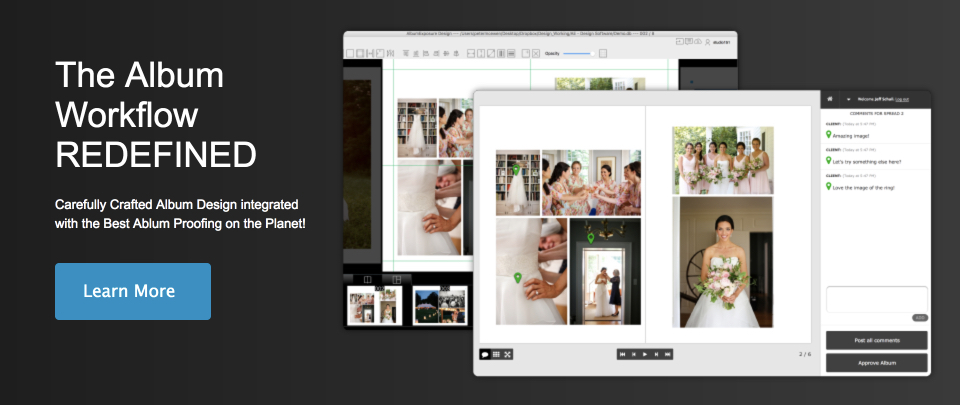Click the cloud icon at design window top right
The width and height of the screenshot is (960, 405).
click(x=697, y=42)
